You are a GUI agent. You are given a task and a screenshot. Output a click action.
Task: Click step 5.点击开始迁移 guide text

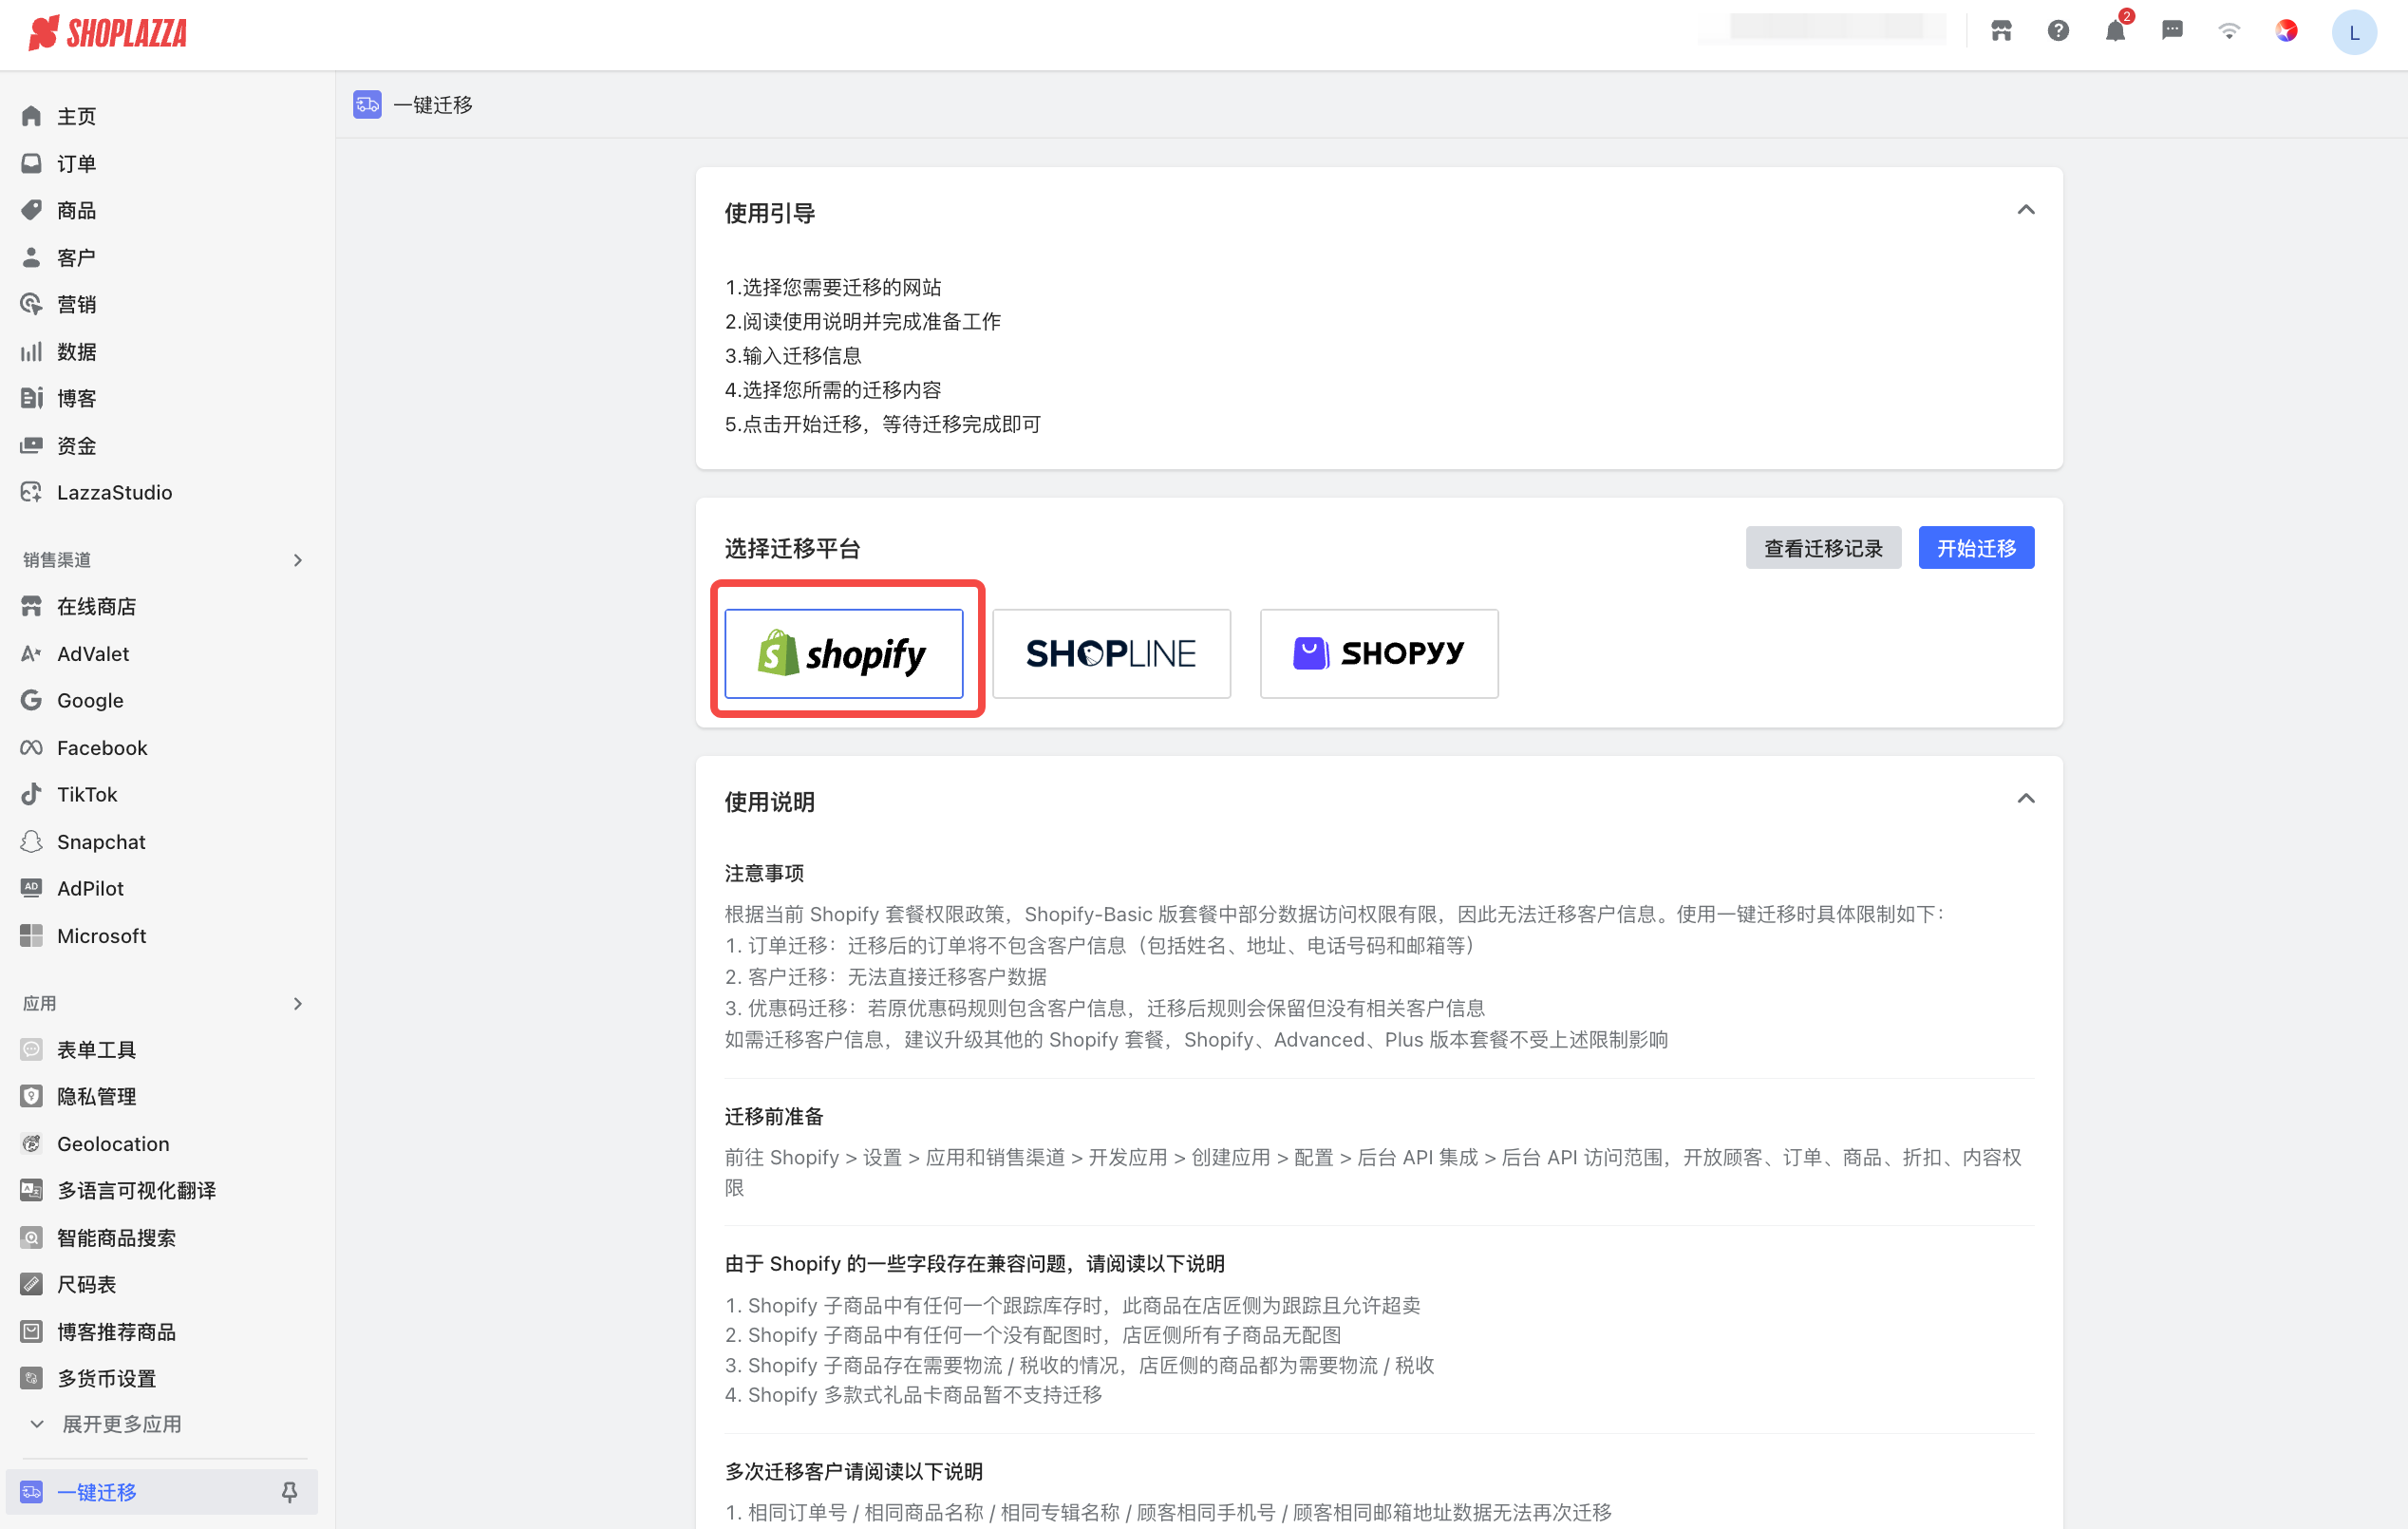click(x=882, y=424)
